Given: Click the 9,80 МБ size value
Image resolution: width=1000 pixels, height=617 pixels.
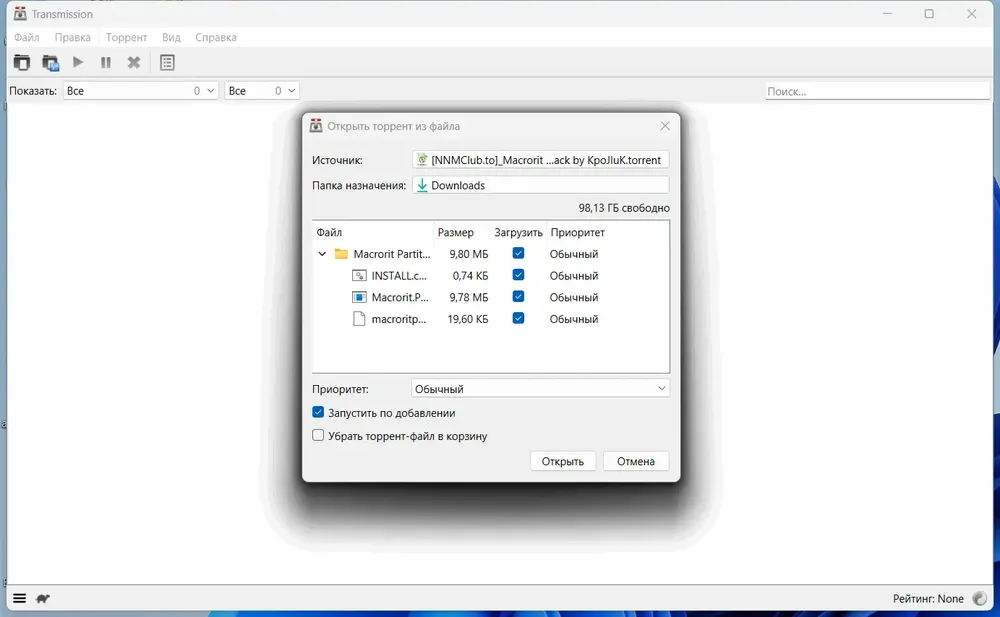Looking at the screenshot, I should coord(469,254).
